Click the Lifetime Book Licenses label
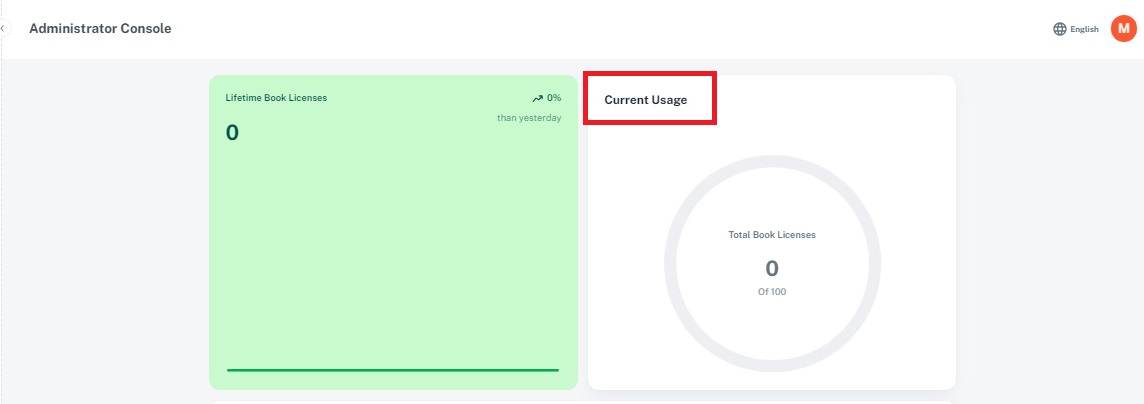1144x404 pixels. pyautogui.click(x=276, y=98)
